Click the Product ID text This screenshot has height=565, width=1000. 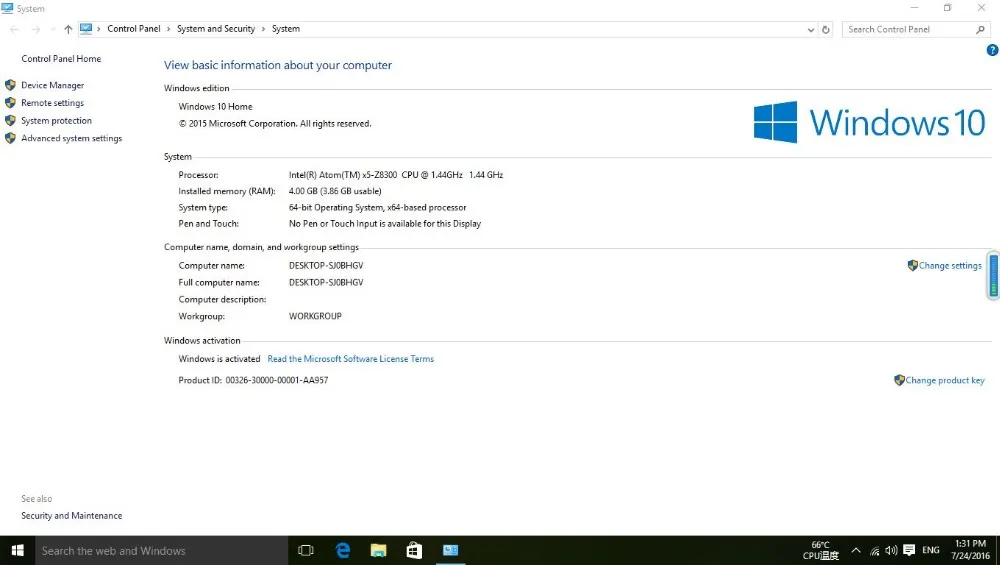pos(253,380)
